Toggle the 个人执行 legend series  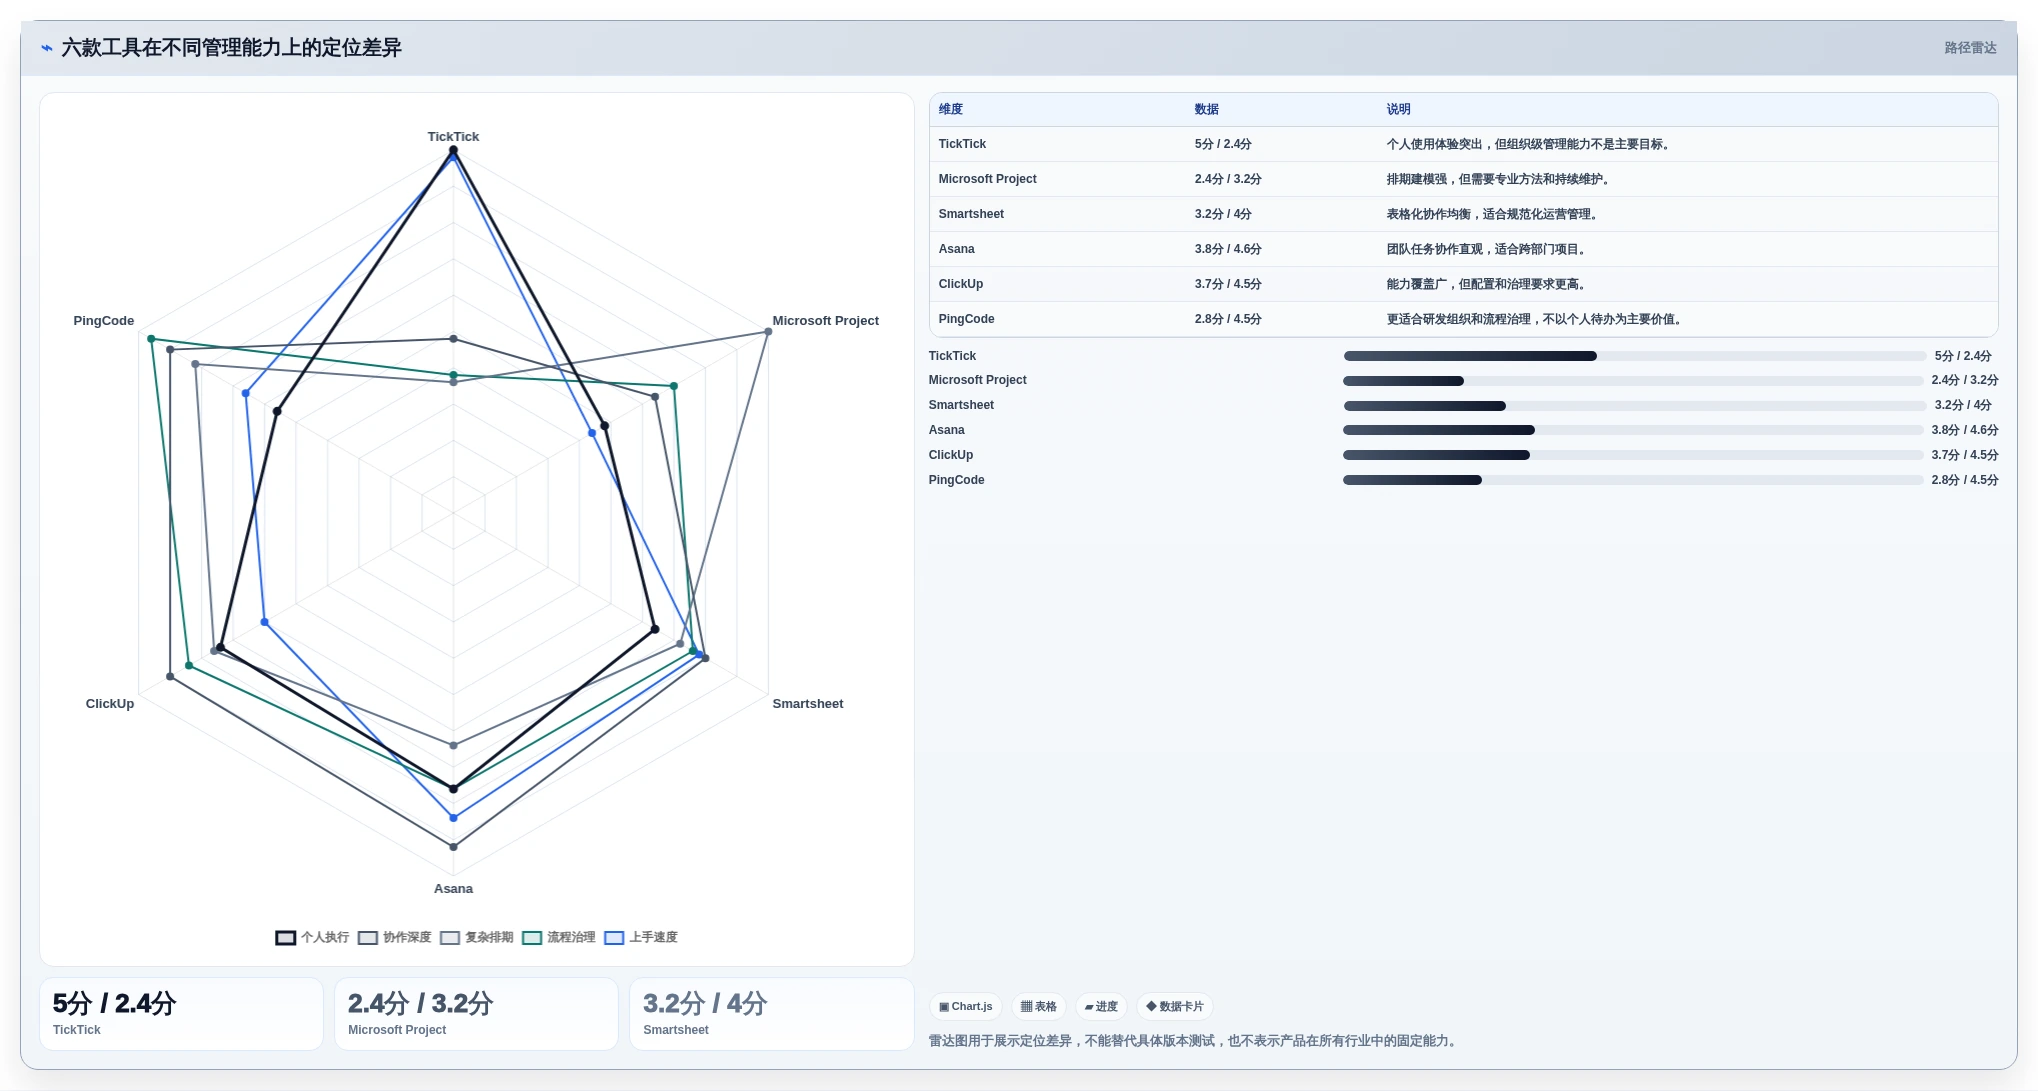[x=312, y=937]
